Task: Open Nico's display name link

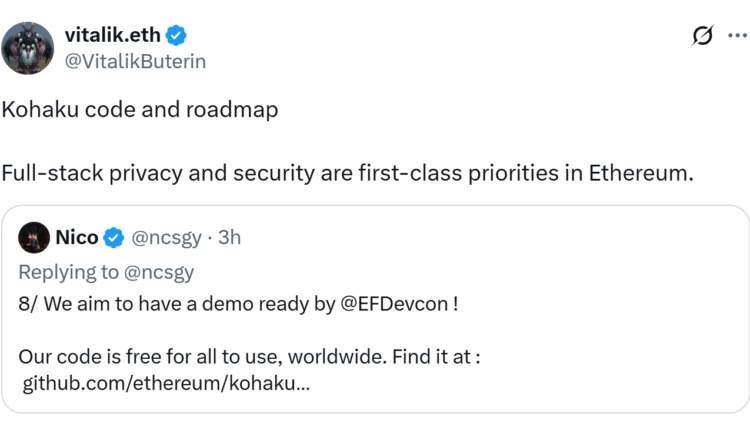Action: [77, 238]
